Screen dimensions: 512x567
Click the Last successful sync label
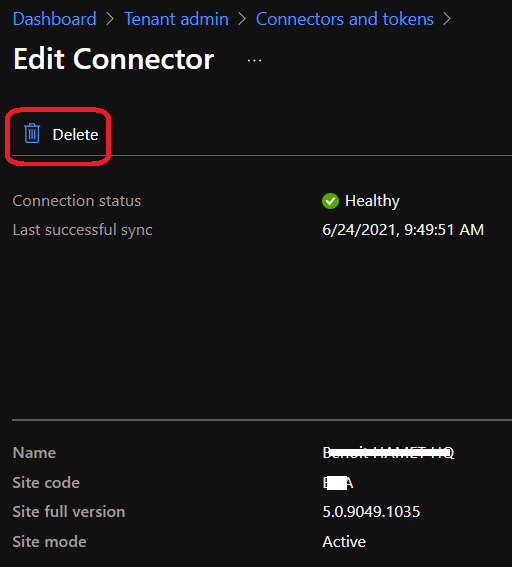coord(82,230)
